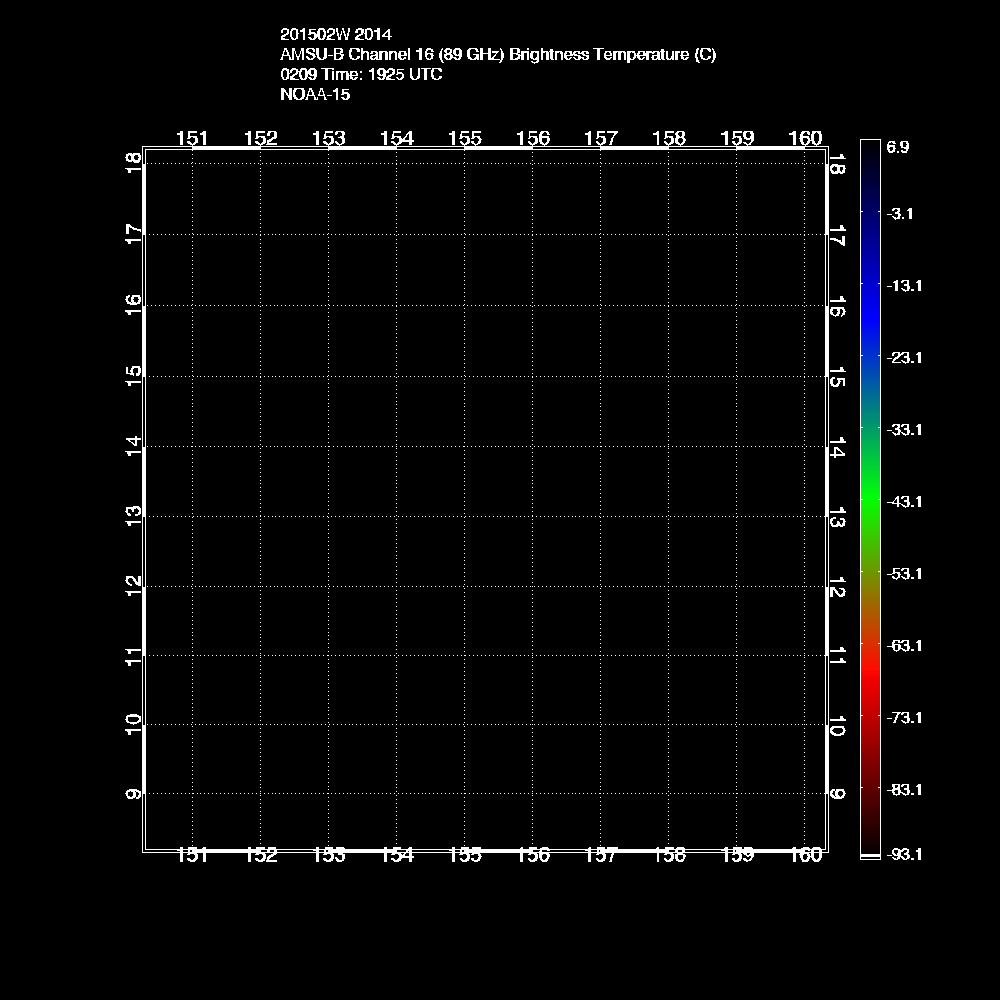Click grid intersection of 155 longitude and 13 latitude
Screen dimensions: 1000x1000
pyautogui.click(x=465, y=515)
